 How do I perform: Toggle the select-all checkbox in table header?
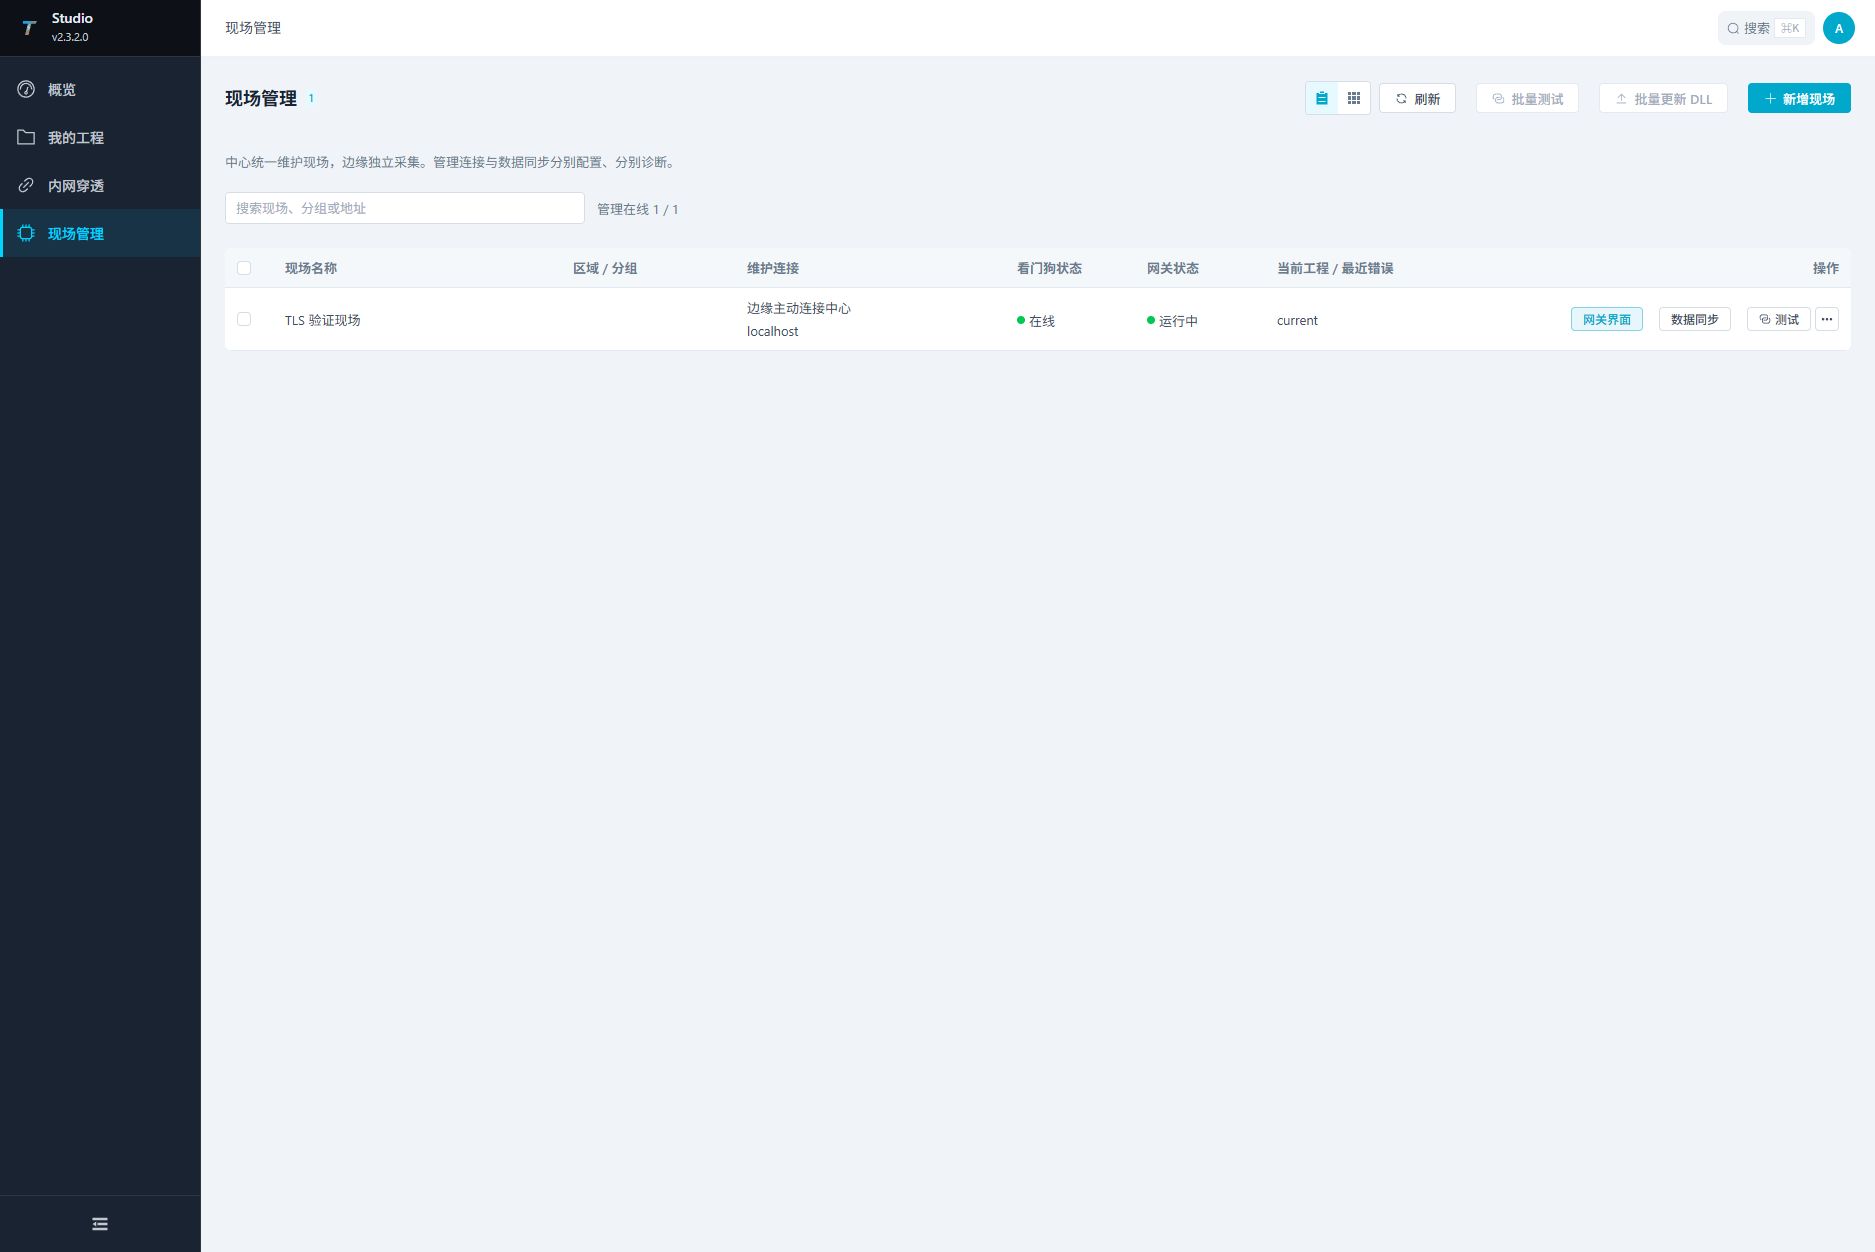[x=244, y=268]
